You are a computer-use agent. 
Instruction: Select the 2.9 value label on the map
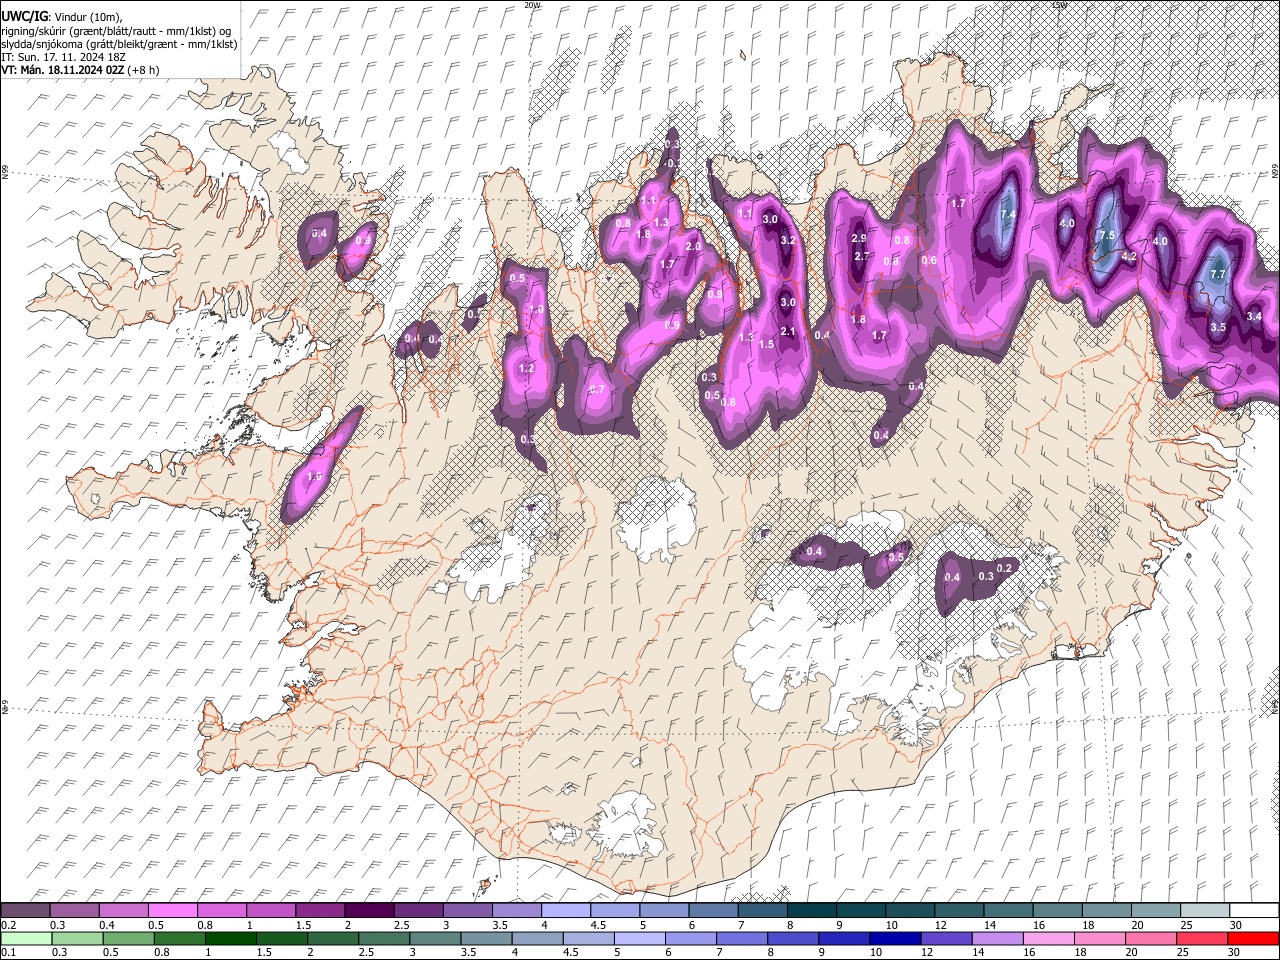coord(858,238)
